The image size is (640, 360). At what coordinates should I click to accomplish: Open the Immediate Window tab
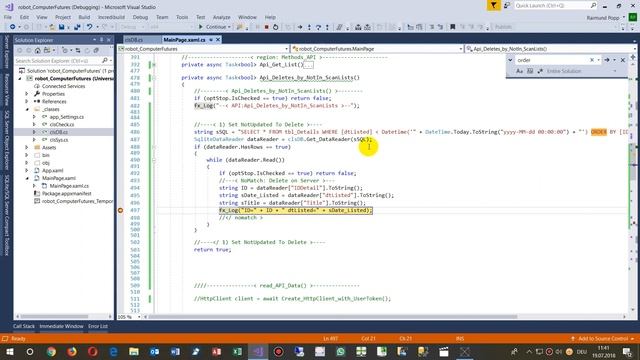tap(61, 326)
